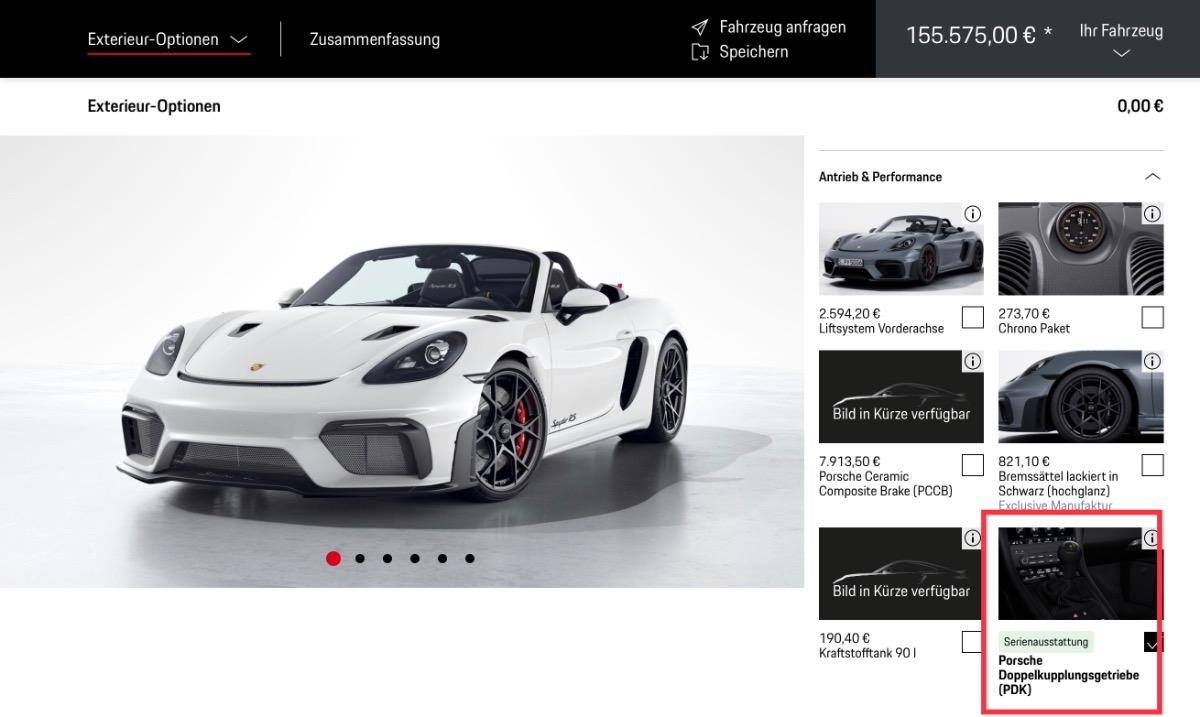1200x717 pixels.
Task: Expand the Ihr Fahrzeug dropdown
Action: coord(1121,40)
